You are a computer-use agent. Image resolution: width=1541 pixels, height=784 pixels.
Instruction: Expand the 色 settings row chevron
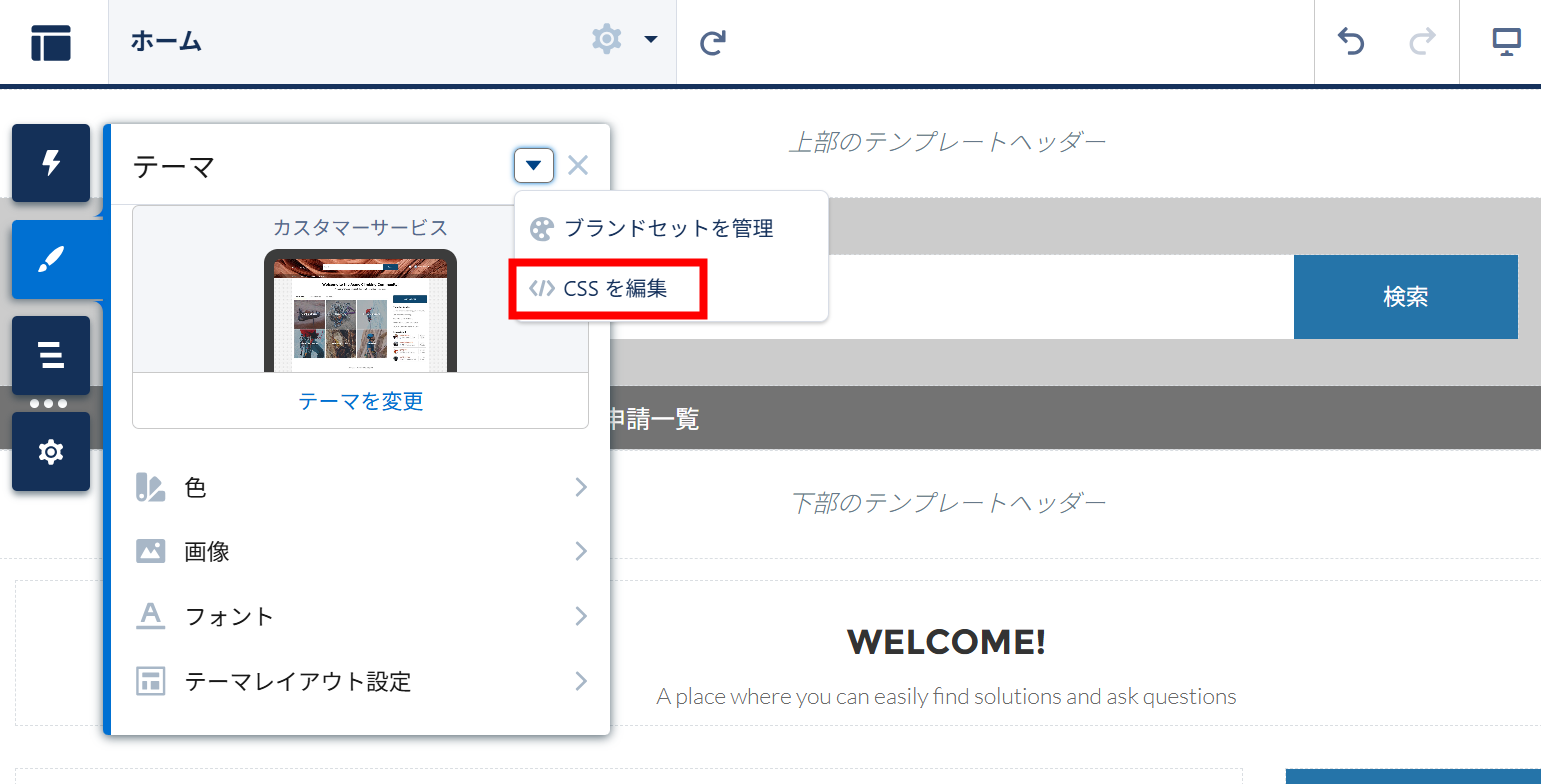coord(580,487)
